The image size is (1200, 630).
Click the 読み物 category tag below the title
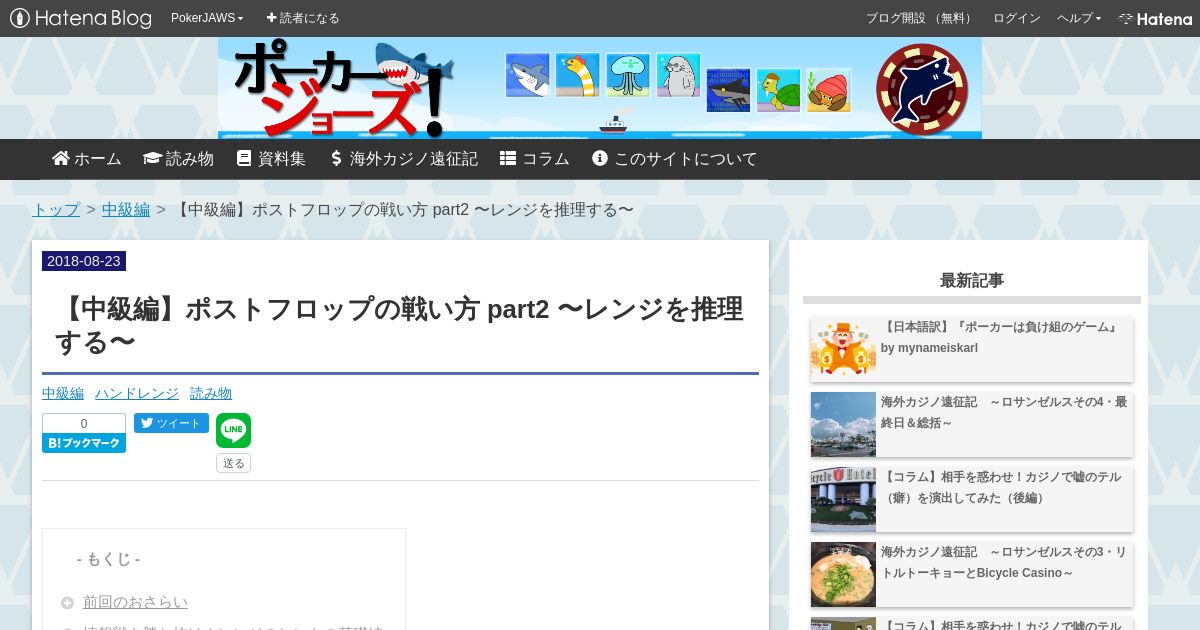[x=211, y=394]
